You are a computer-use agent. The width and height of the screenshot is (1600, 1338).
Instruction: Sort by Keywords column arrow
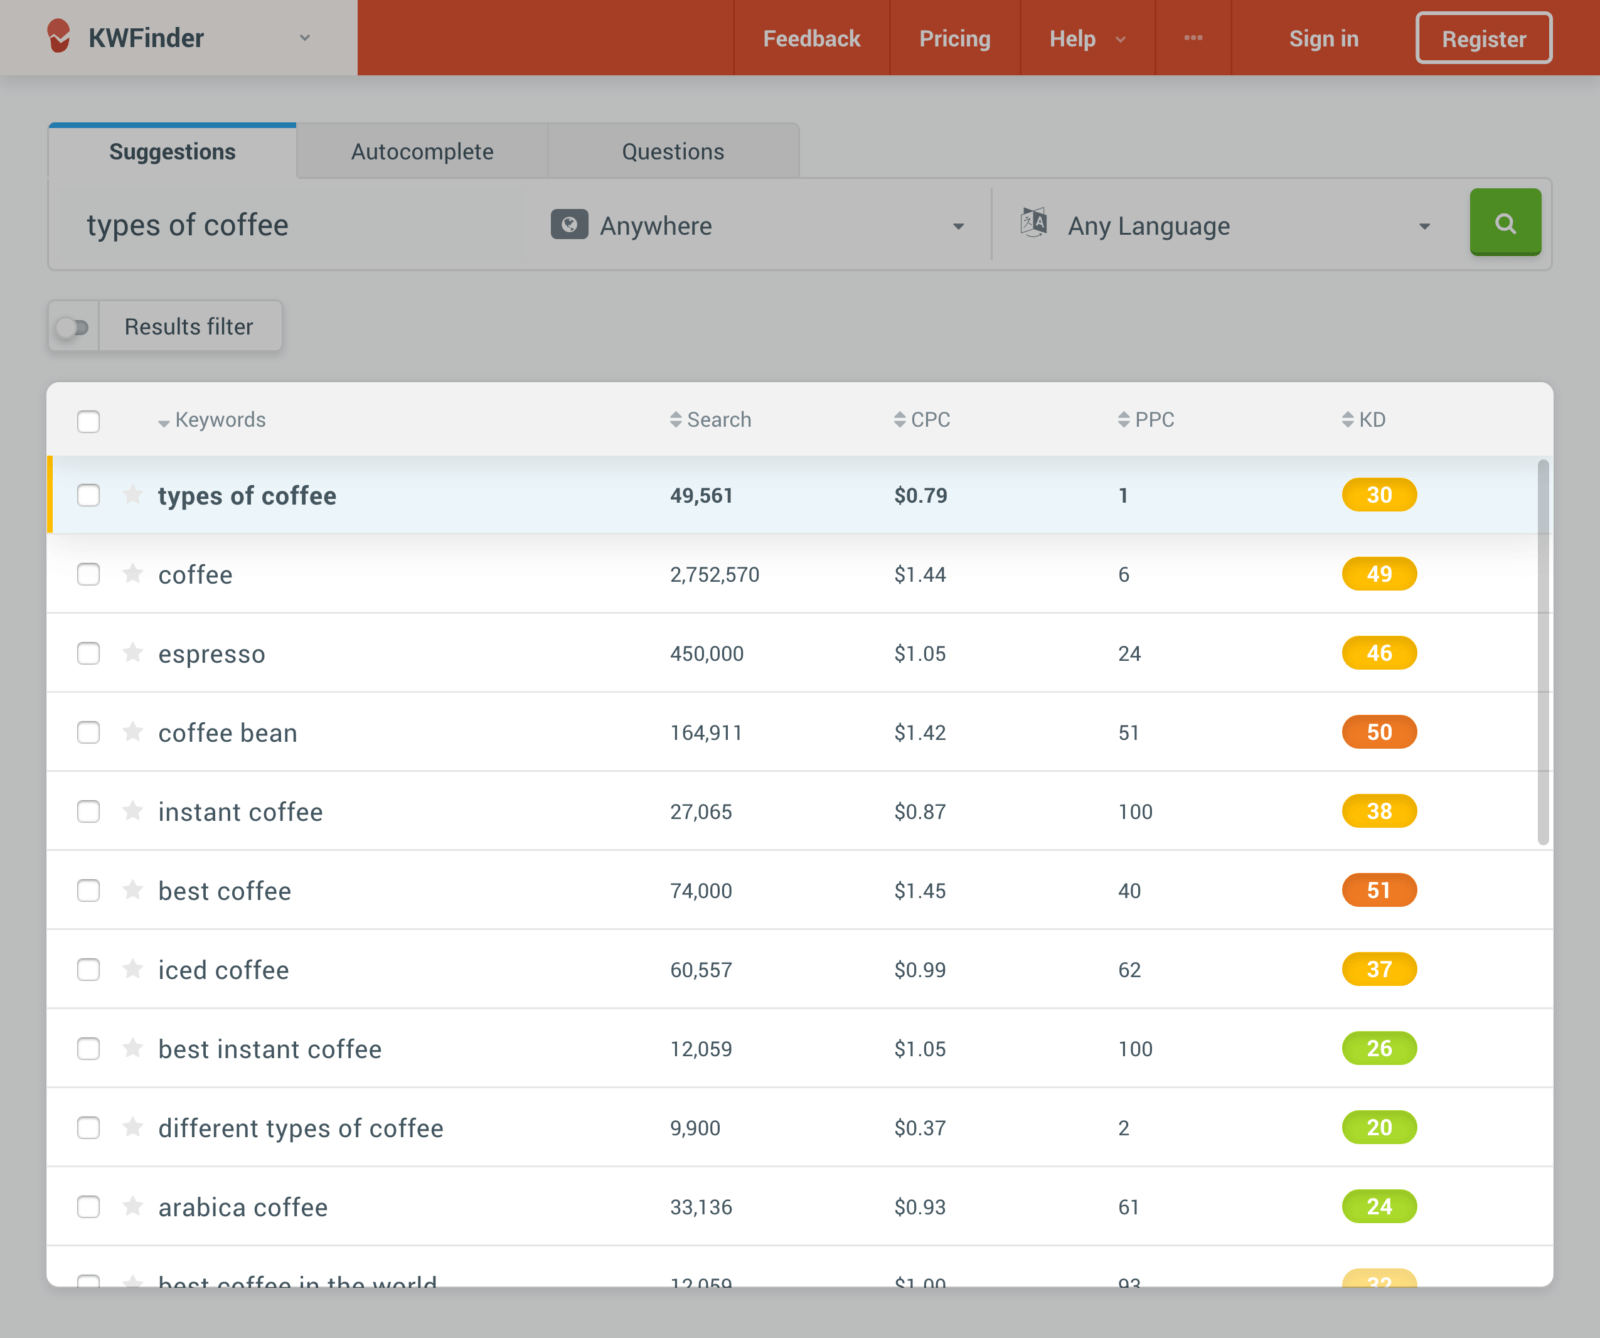(x=164, y=423)
